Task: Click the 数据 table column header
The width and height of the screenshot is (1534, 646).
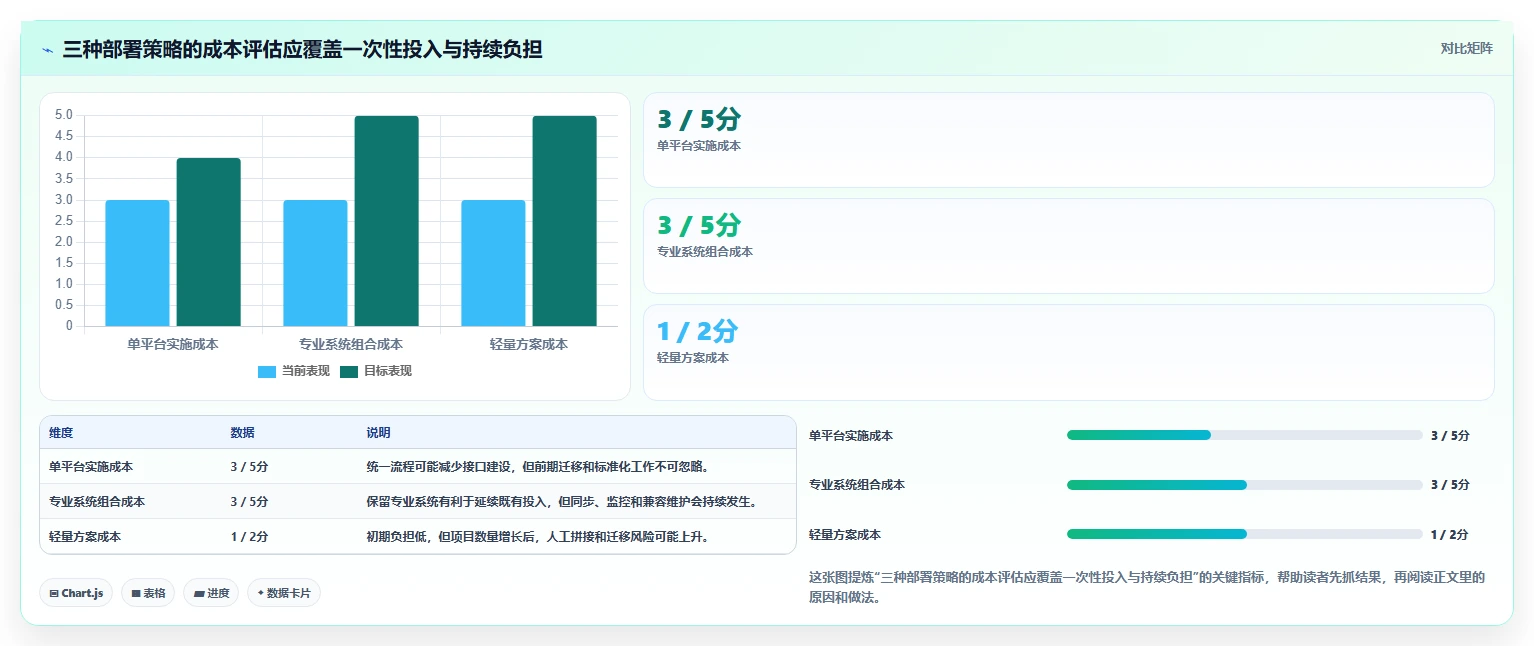Action: (x=243, y=433)
